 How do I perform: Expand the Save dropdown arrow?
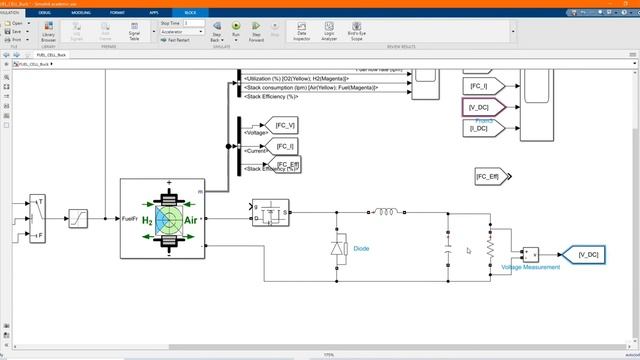point(27,31)
